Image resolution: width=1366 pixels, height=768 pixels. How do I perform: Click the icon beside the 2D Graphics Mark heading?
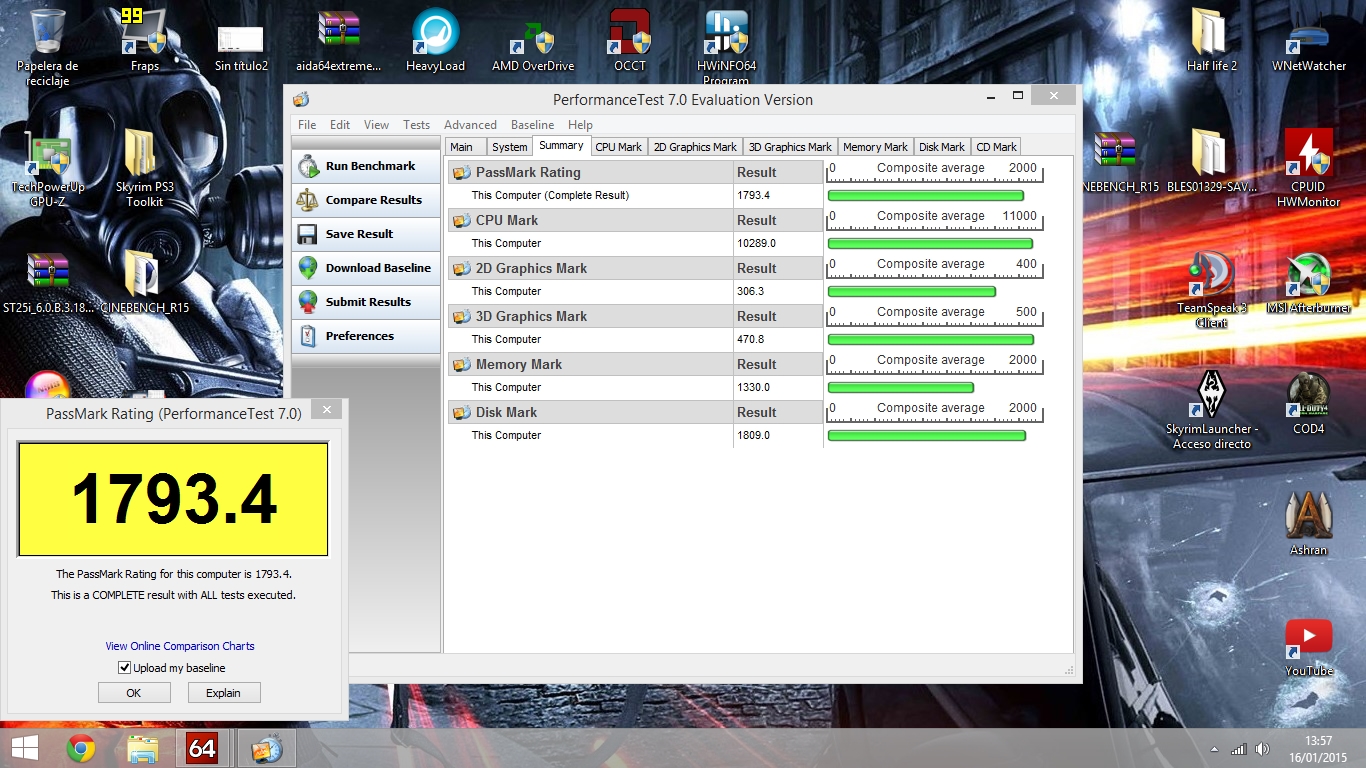461,268
